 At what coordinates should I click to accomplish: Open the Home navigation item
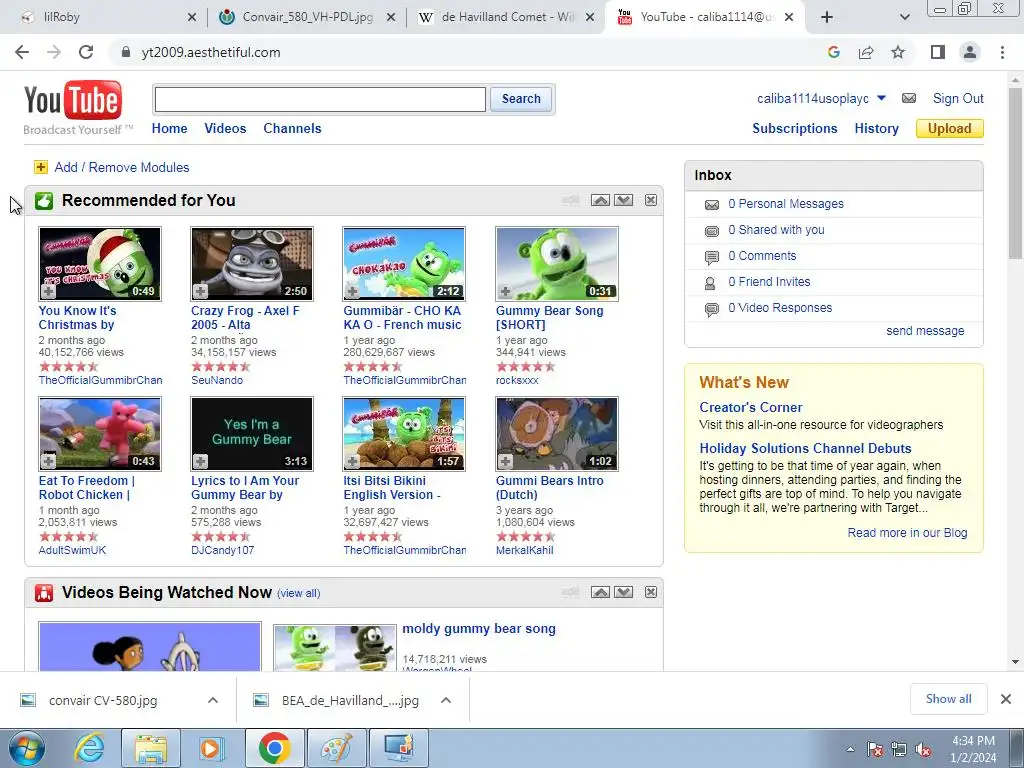pos(170,129)
